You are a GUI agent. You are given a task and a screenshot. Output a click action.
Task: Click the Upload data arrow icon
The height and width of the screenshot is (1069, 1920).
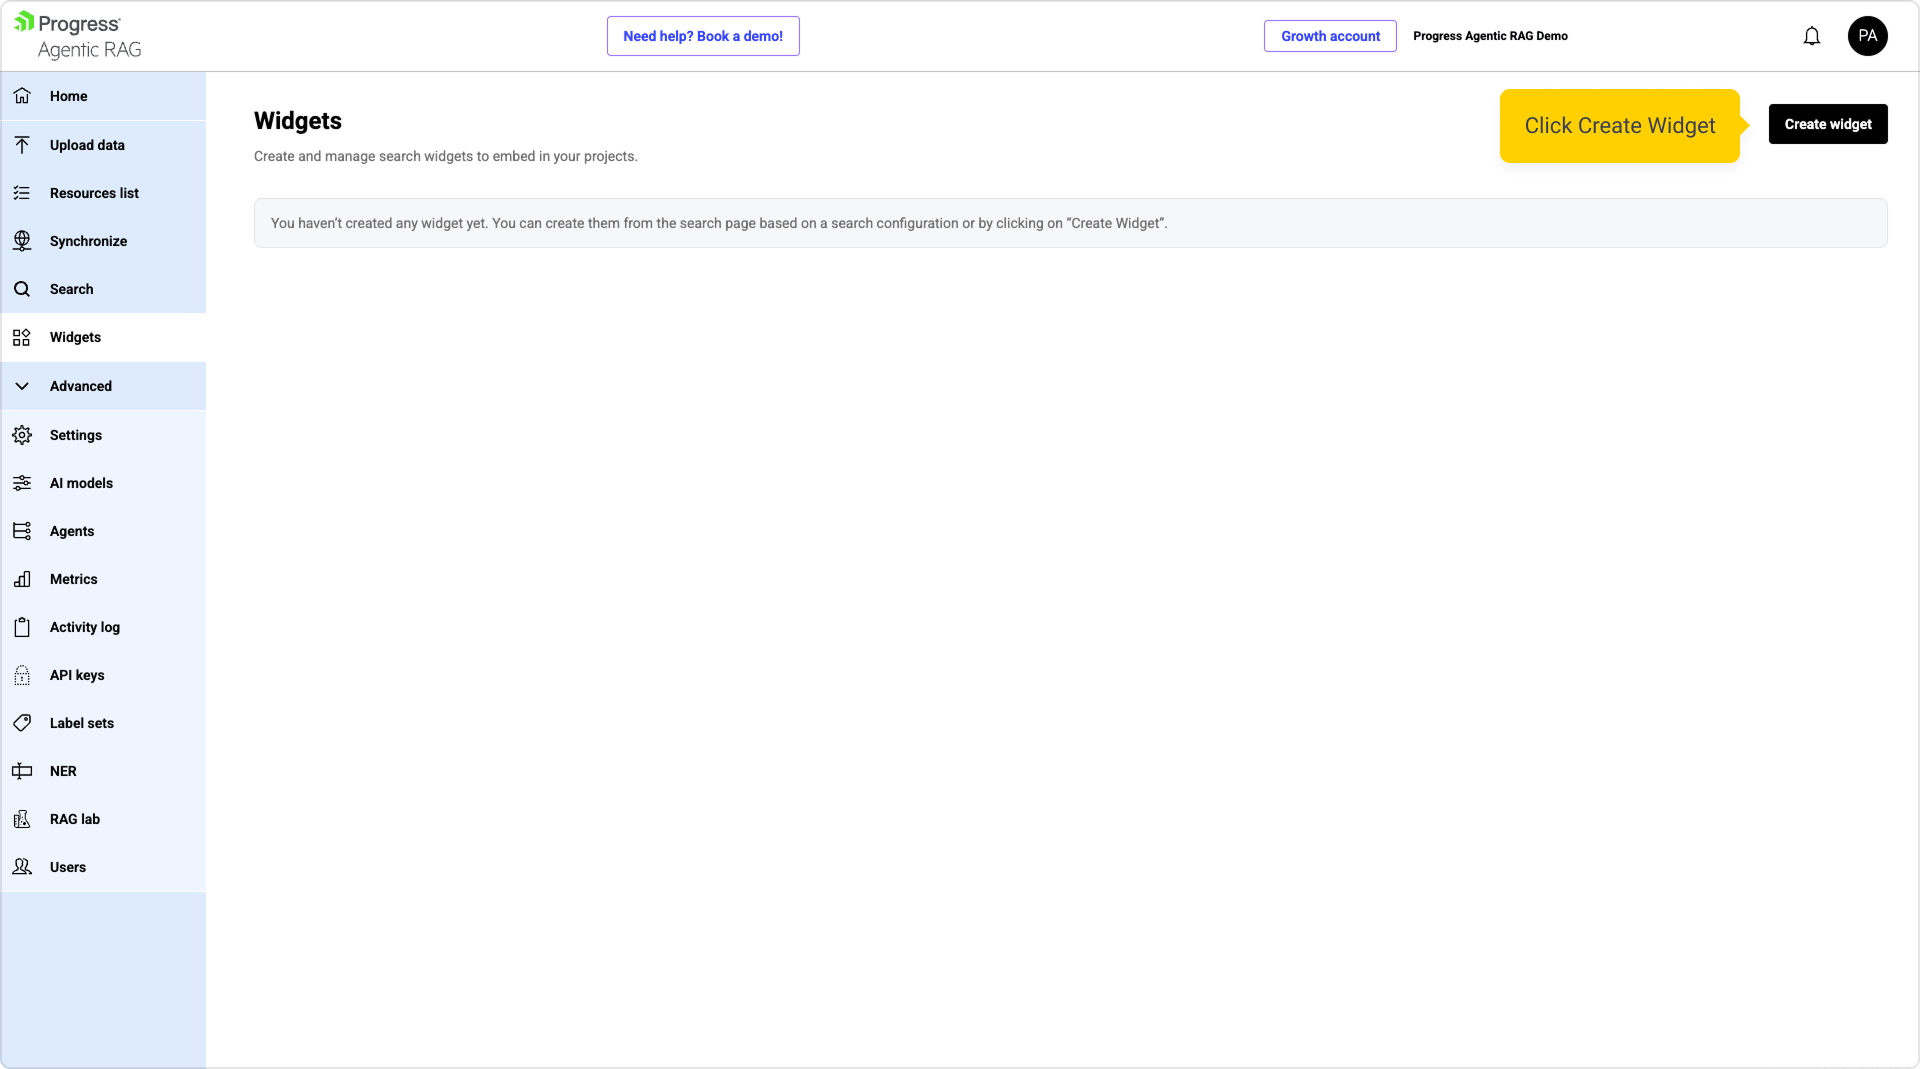point(22,145)
